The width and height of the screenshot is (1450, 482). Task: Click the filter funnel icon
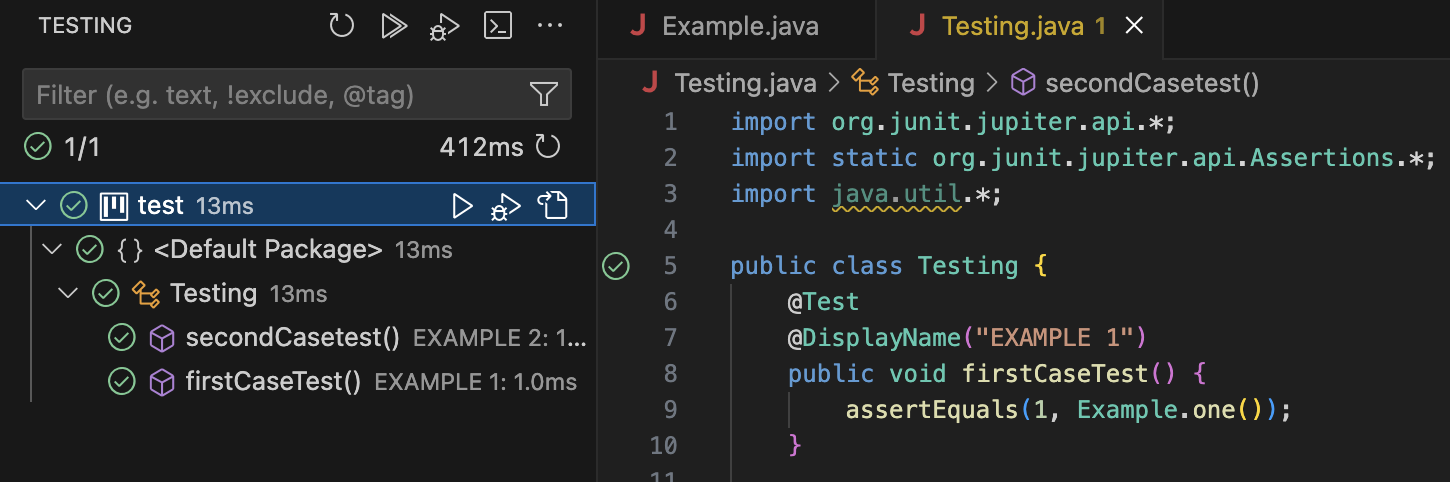(x=543, y=95)
